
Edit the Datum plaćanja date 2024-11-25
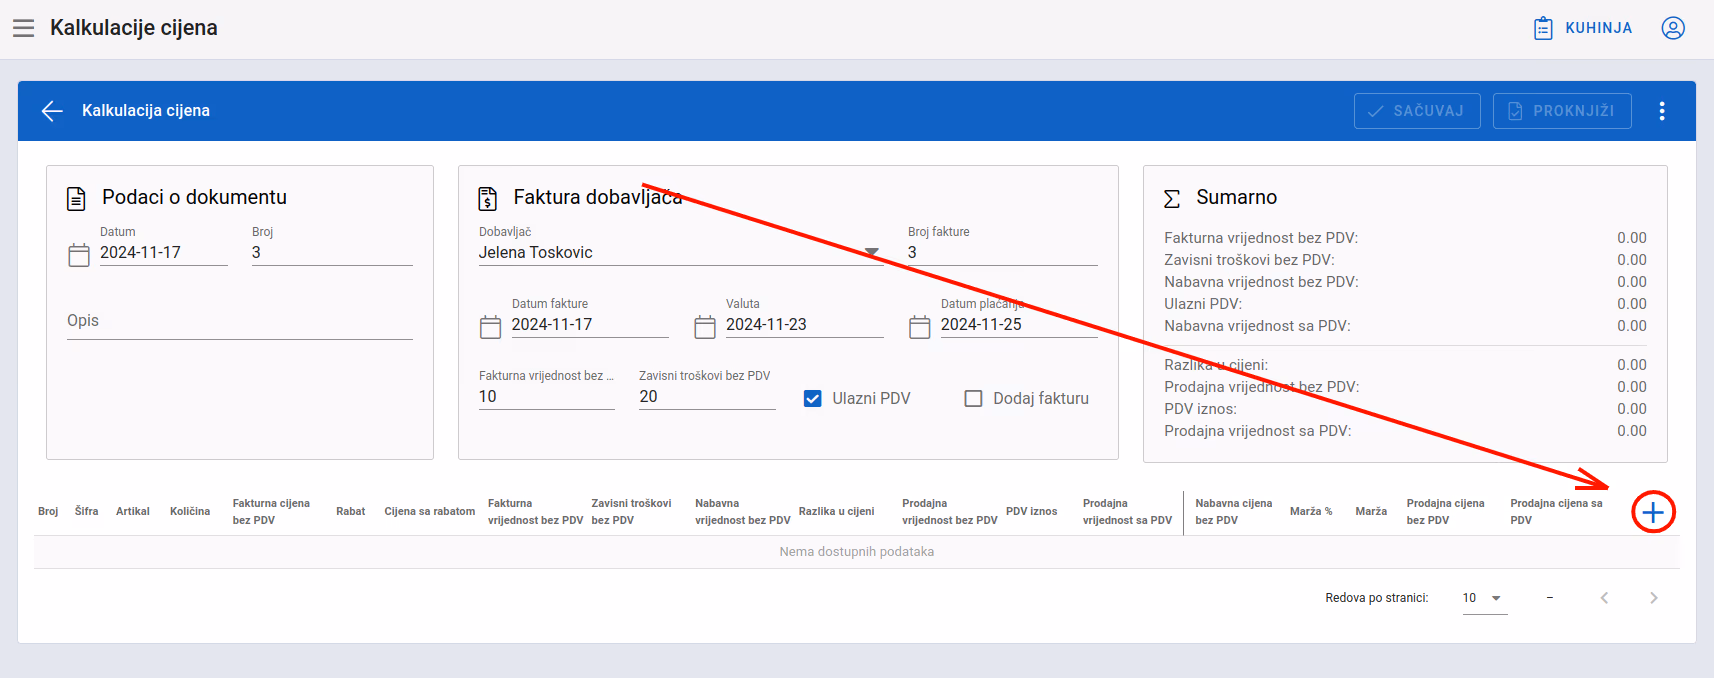pyautogui.click(x=1019, y=325)
